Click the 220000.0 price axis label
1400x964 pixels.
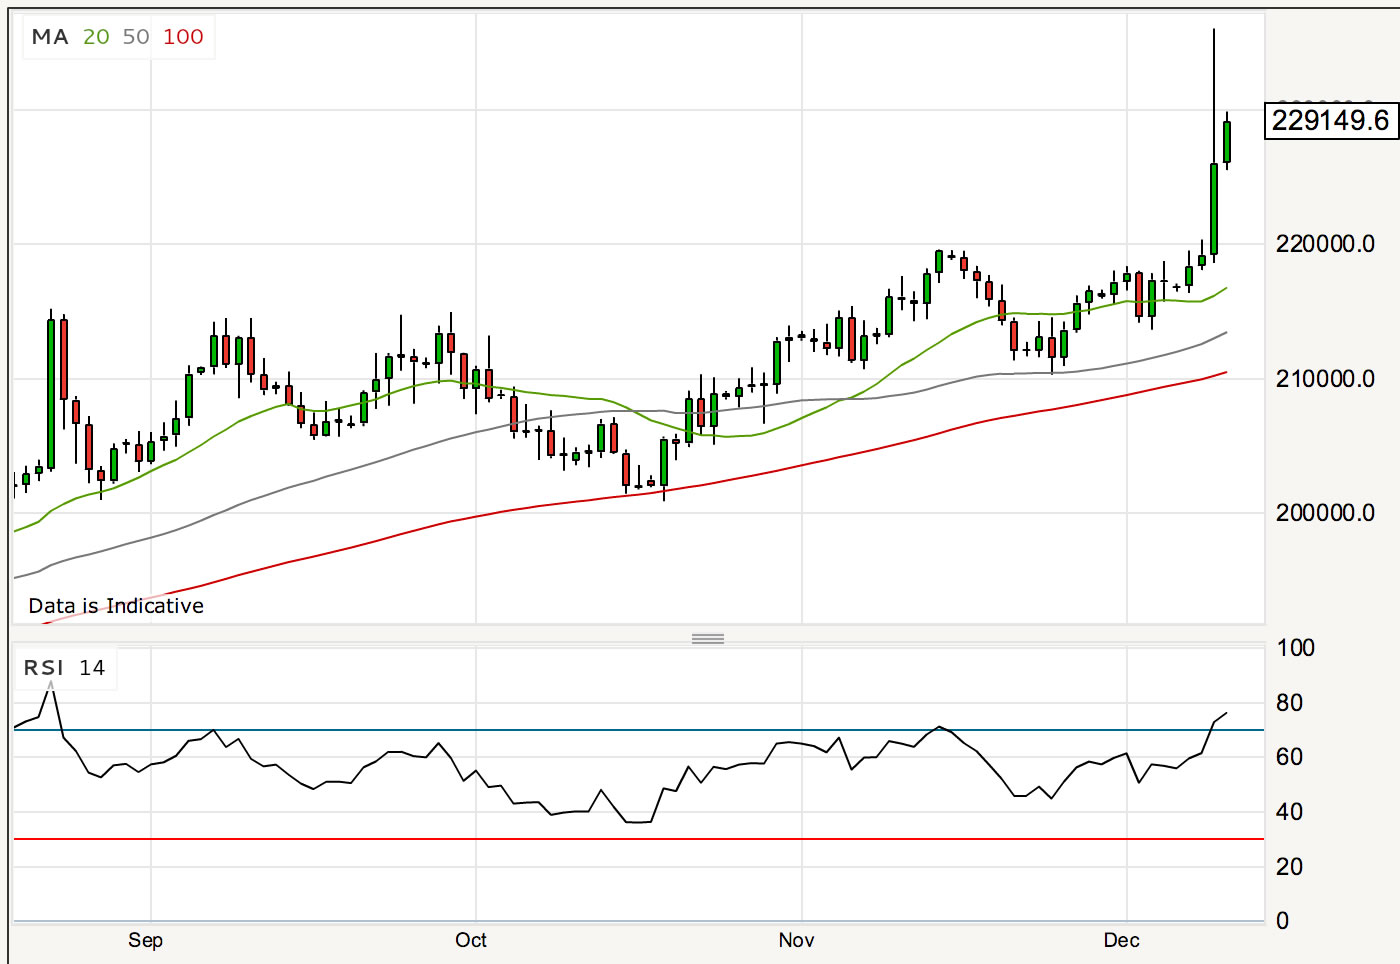point(1325,244)
